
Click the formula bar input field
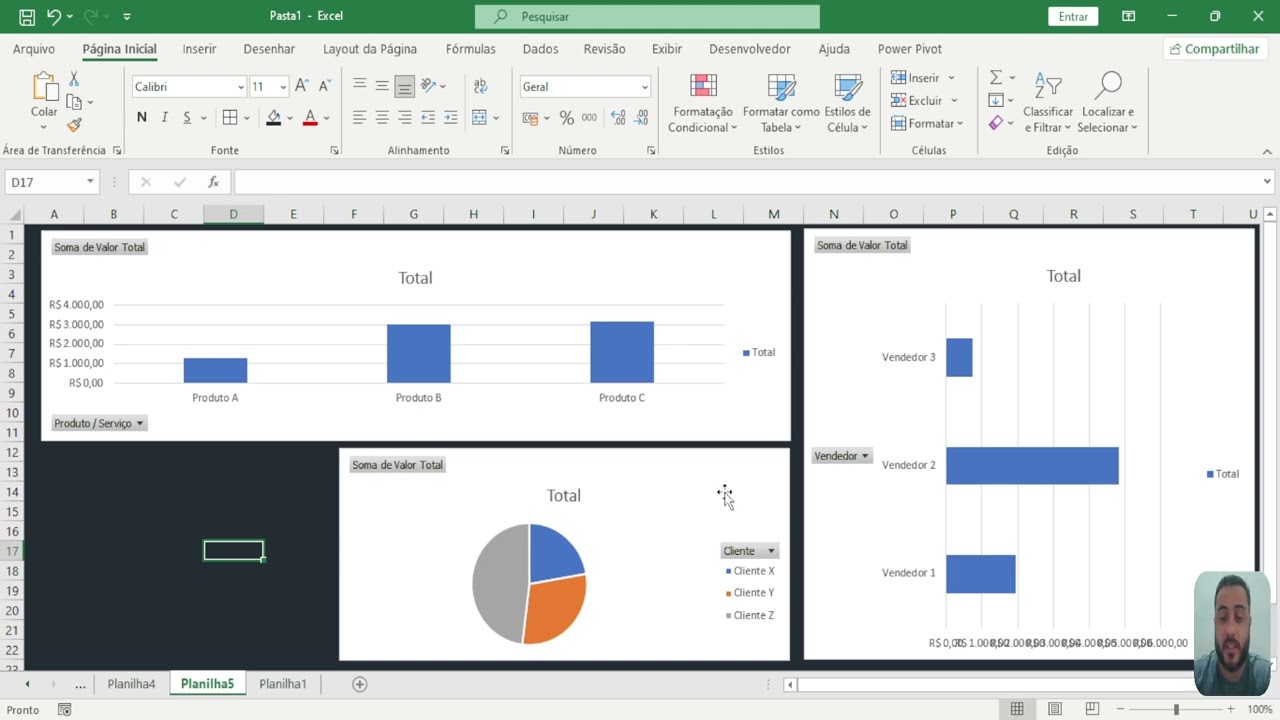(x=746, y=182)
